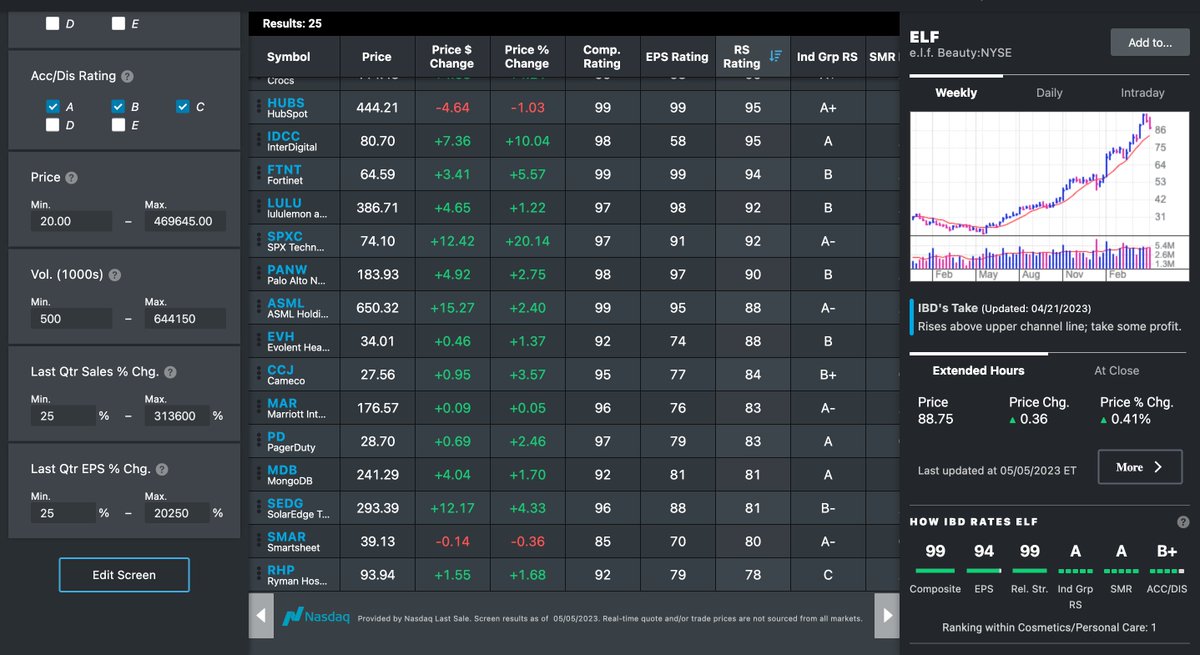Open HUBS ticker link

pos(286,103)
